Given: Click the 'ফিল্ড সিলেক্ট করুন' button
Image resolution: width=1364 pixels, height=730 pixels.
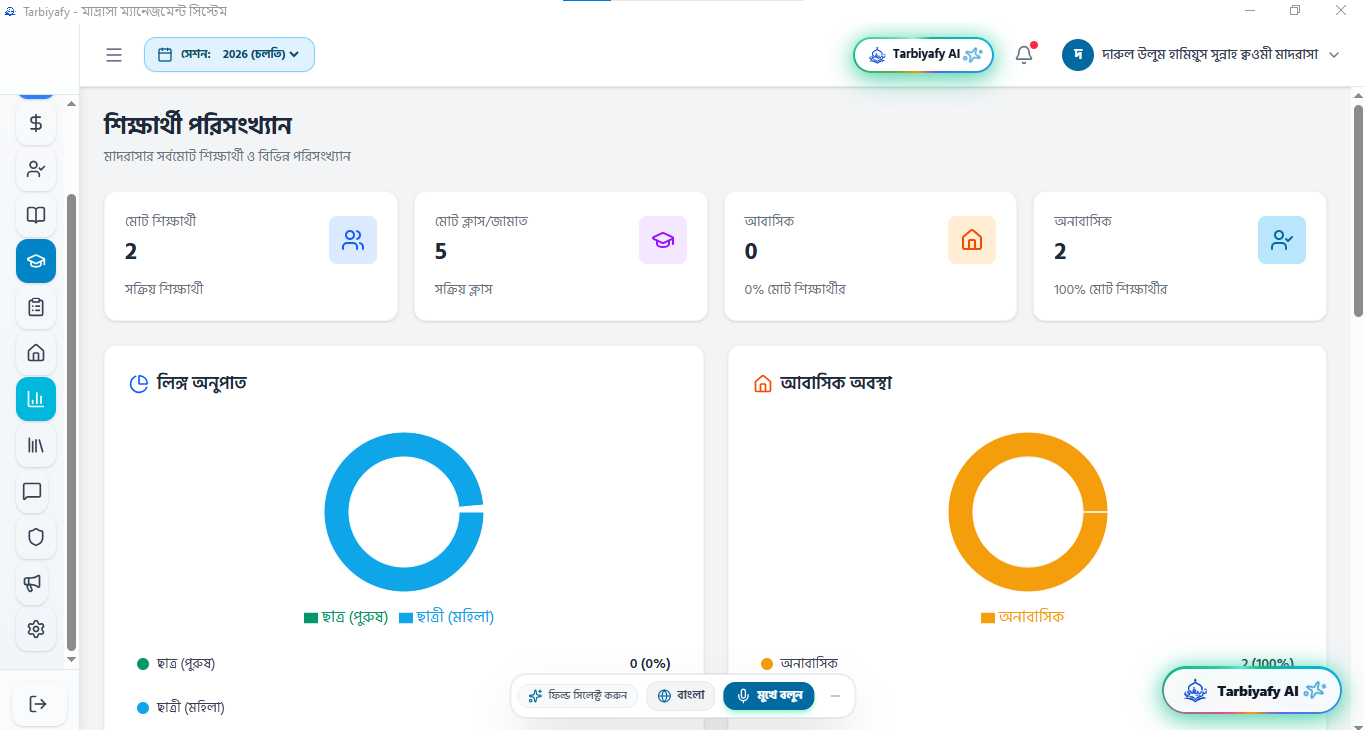Looking at the screenshot, I should tap(578, 696).
